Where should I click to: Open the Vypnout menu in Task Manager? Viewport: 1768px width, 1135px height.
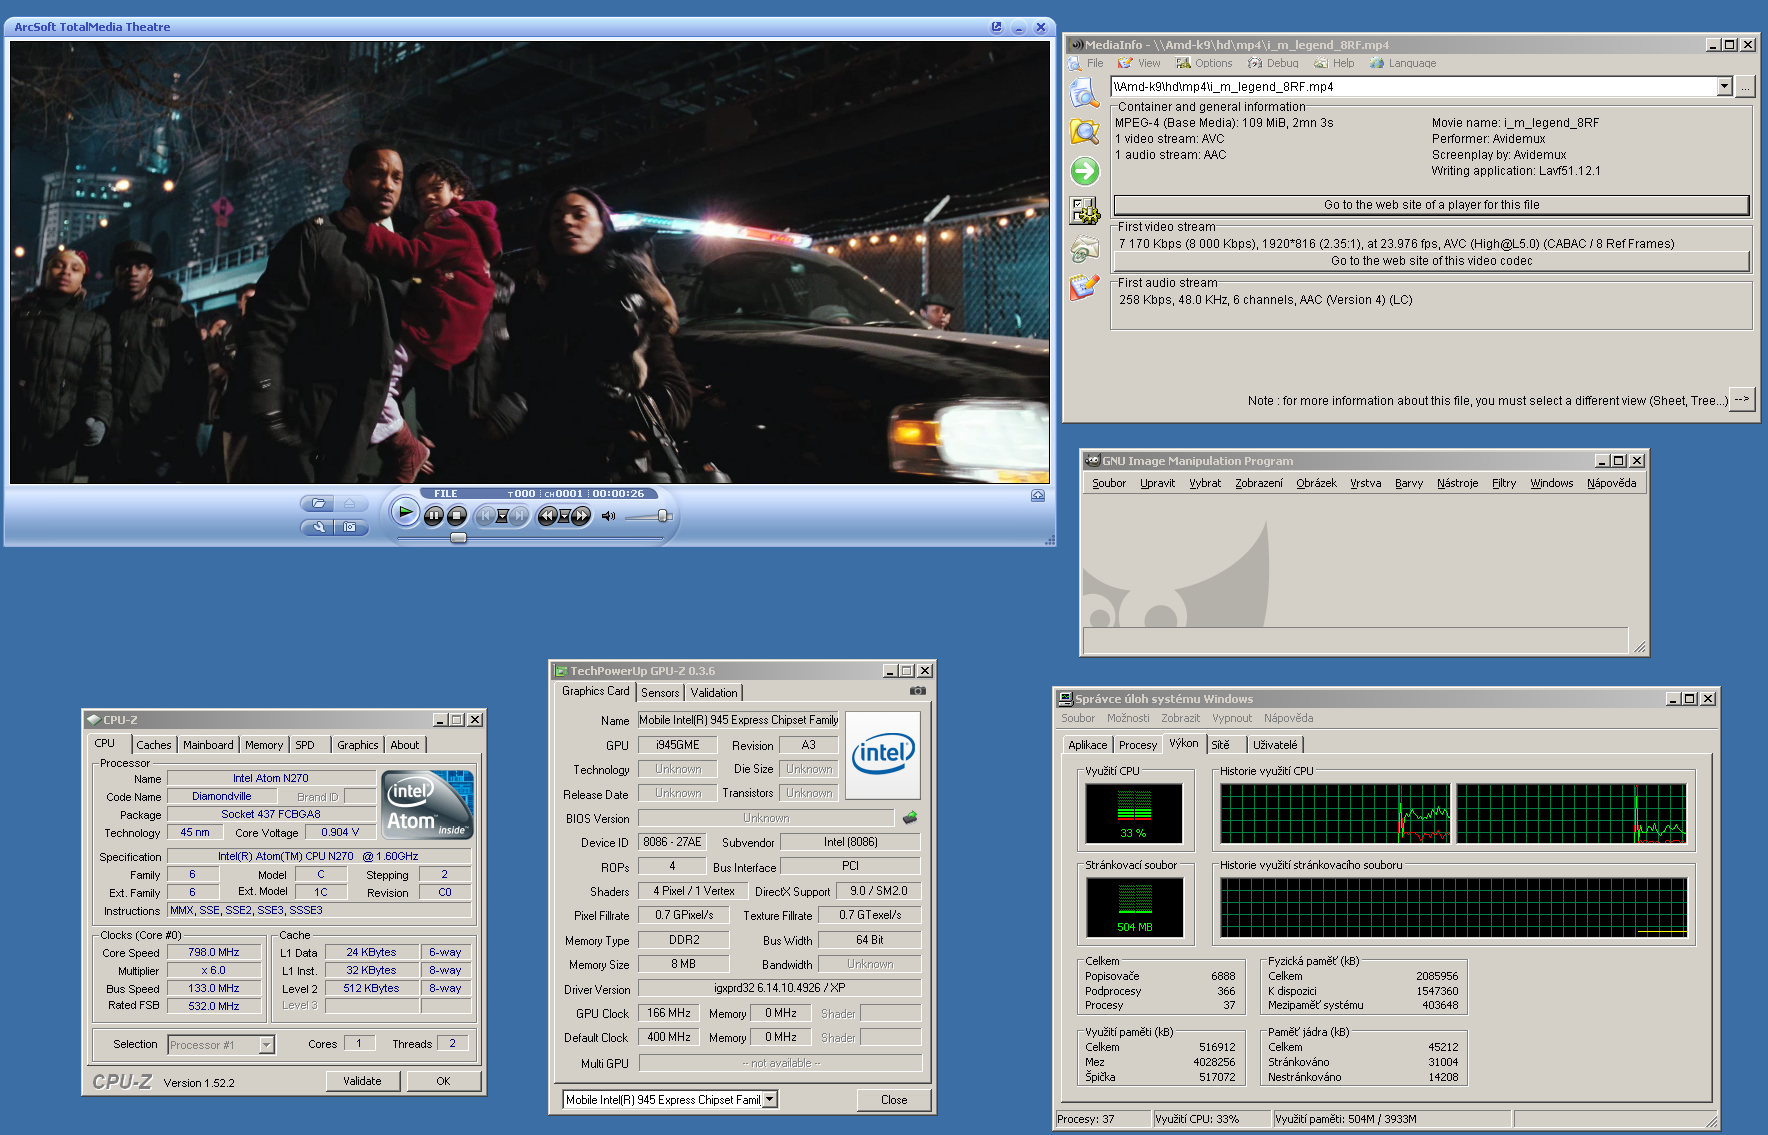pyautogui.click(x=1232, y=718)
